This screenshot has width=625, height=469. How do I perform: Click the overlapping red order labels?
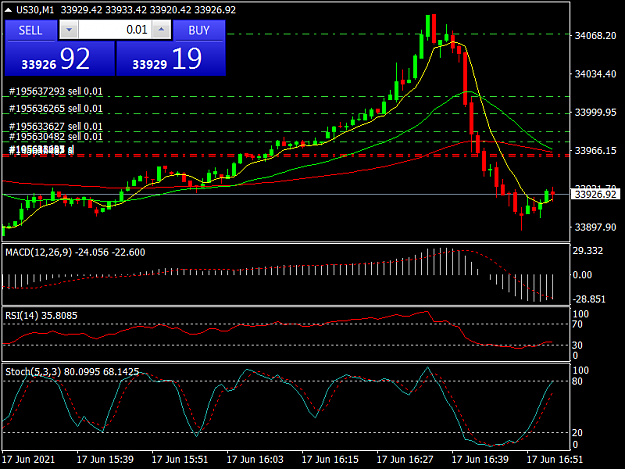pos(41,150)
